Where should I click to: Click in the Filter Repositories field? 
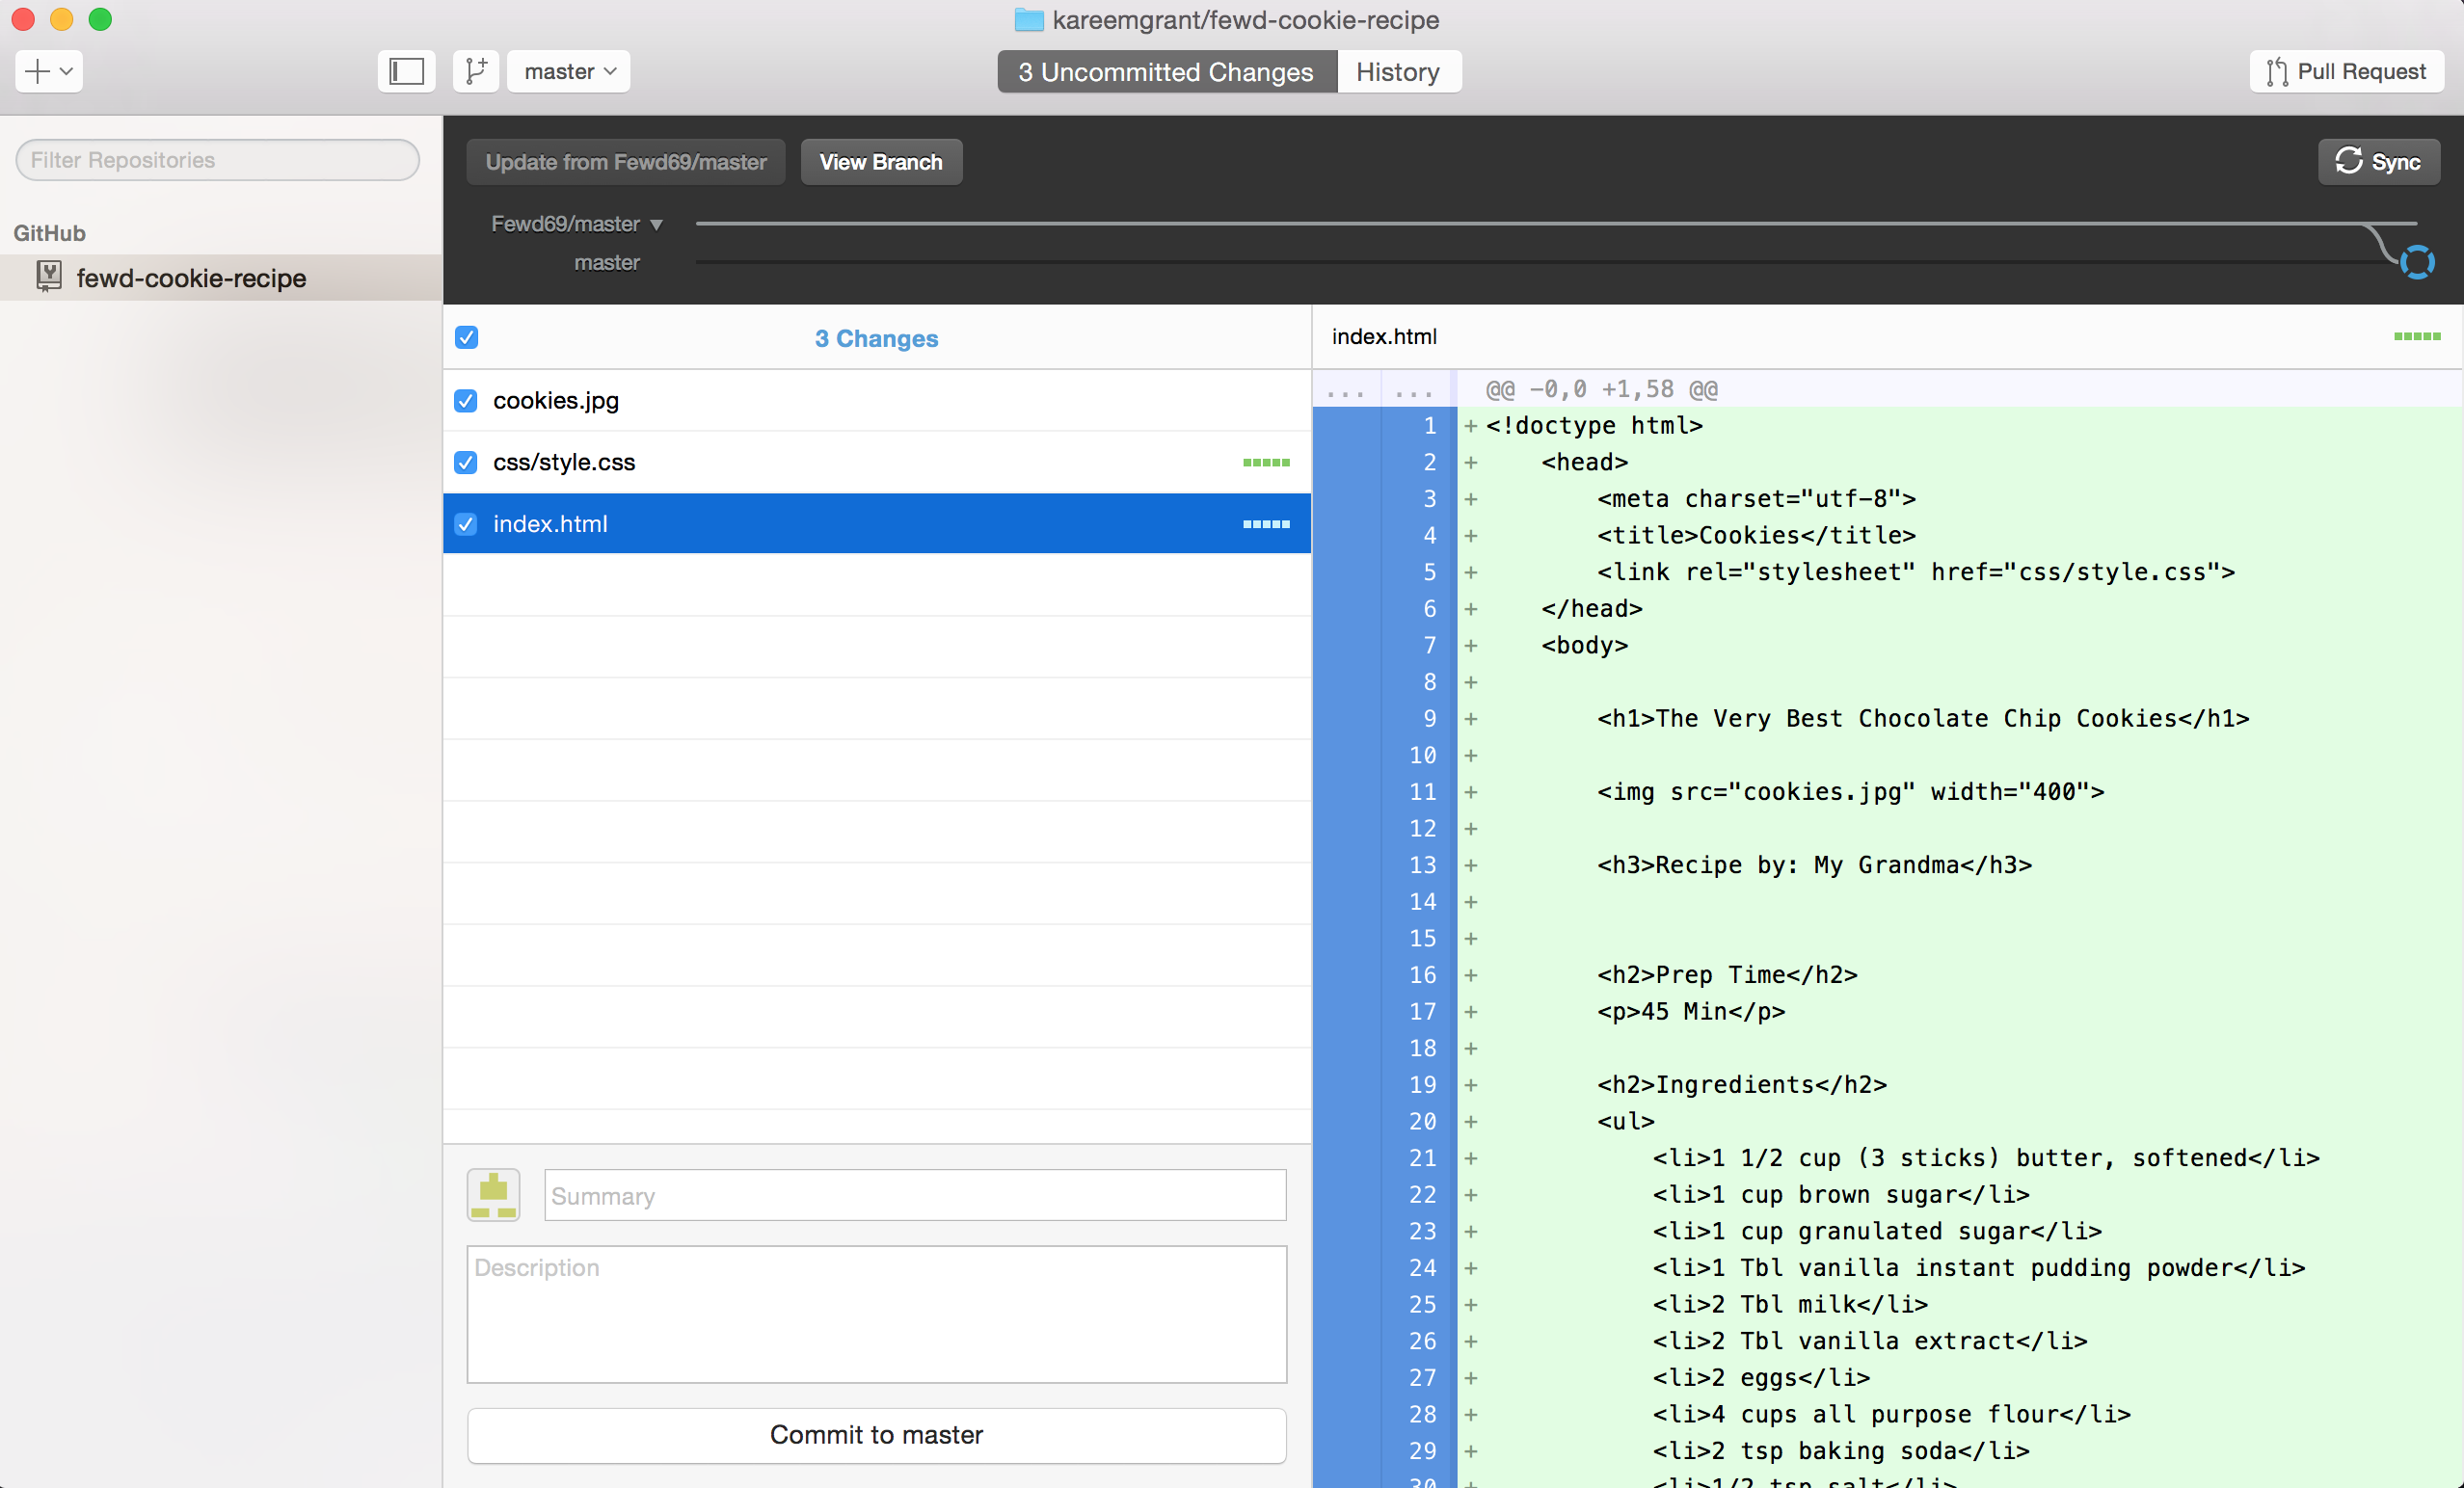(217, 160)
